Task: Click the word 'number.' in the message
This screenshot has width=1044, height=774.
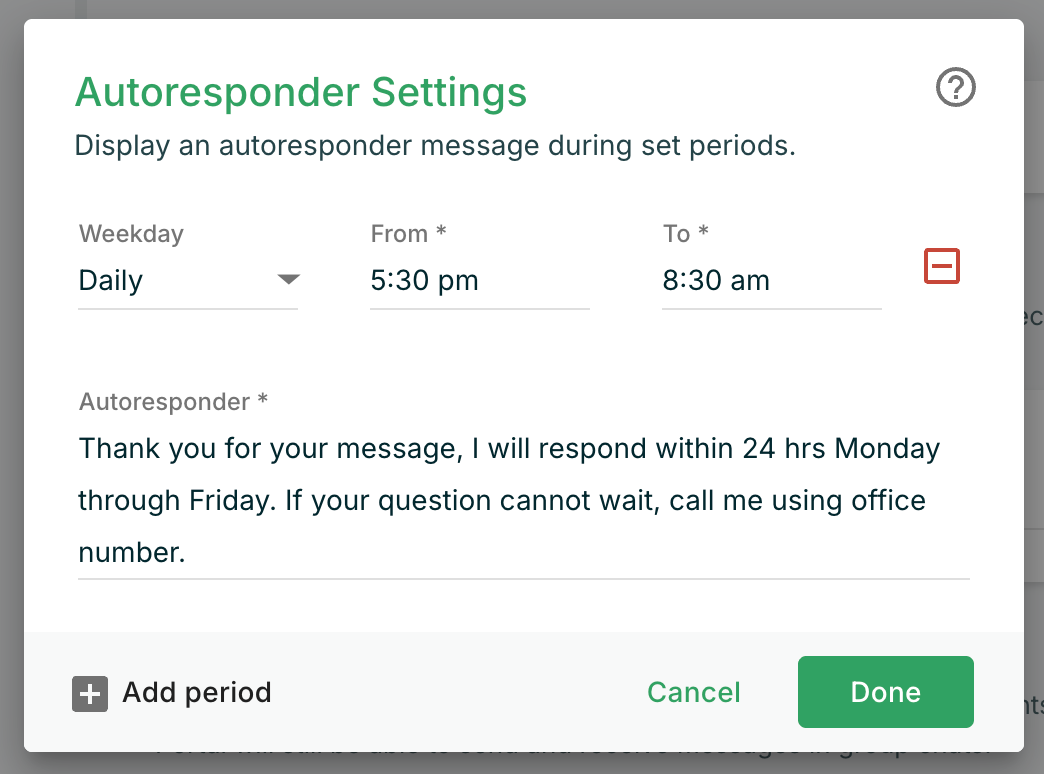Action: [x=132, y=552]
